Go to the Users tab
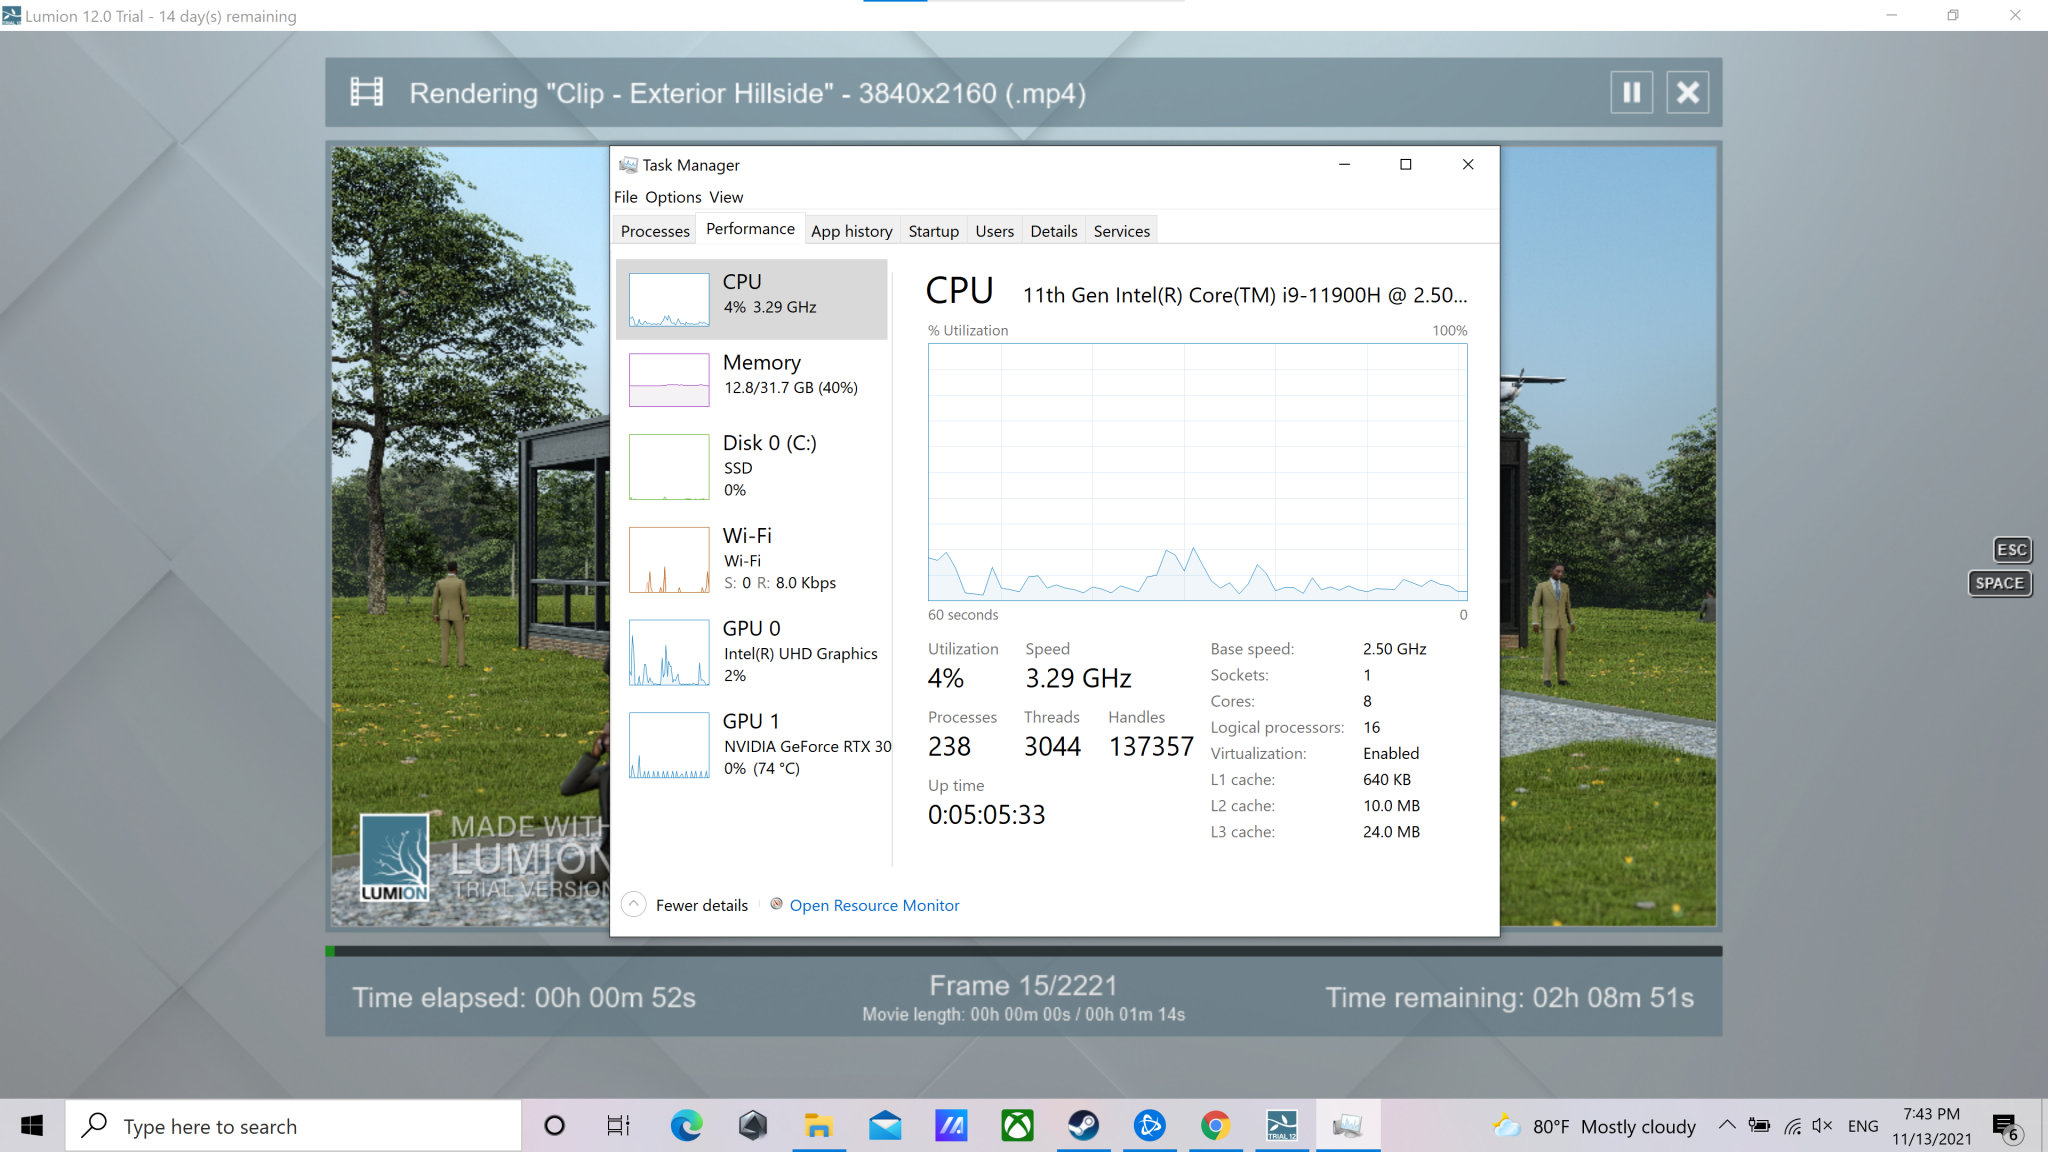Screen dimensions: 2048x1152 [994, 231]
